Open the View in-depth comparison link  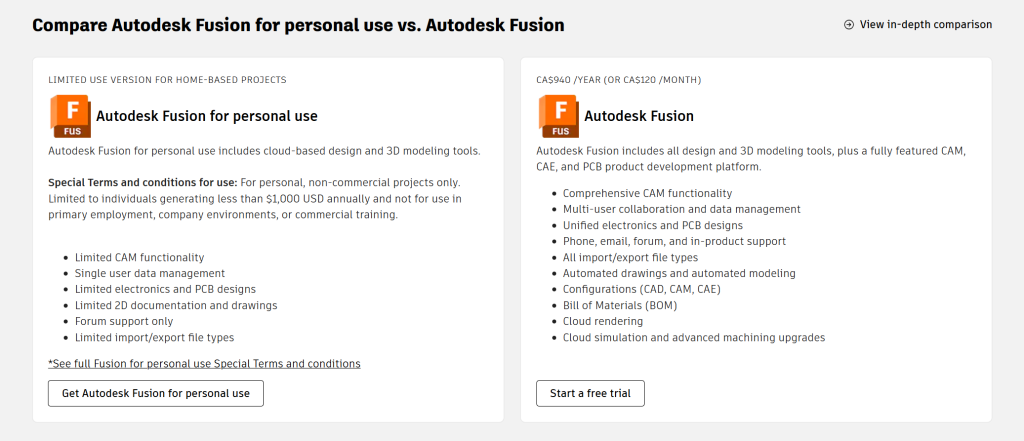coord(925,24)
